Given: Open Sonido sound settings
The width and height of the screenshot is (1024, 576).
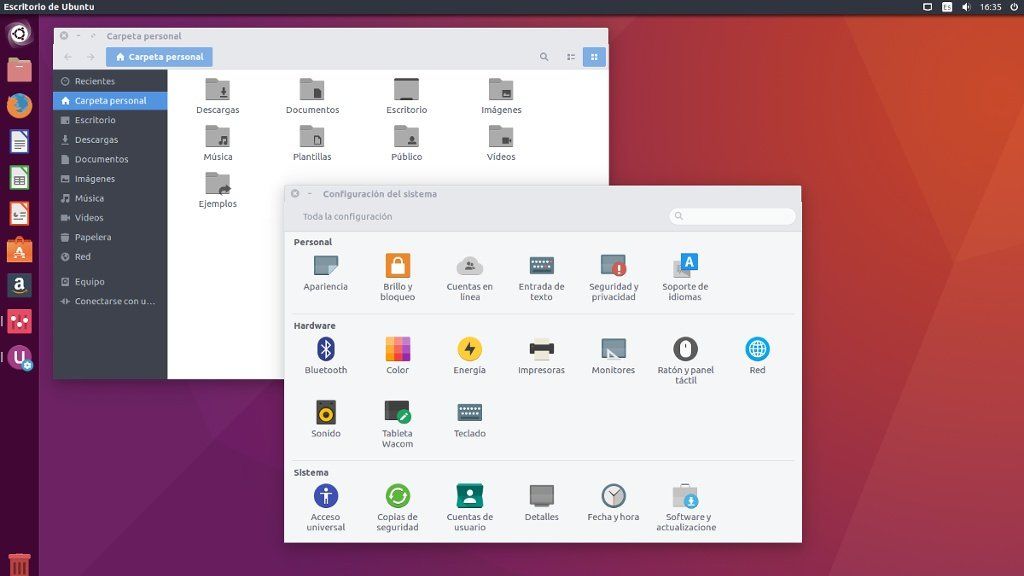Looking at the screenshot, I should [325, 413].
